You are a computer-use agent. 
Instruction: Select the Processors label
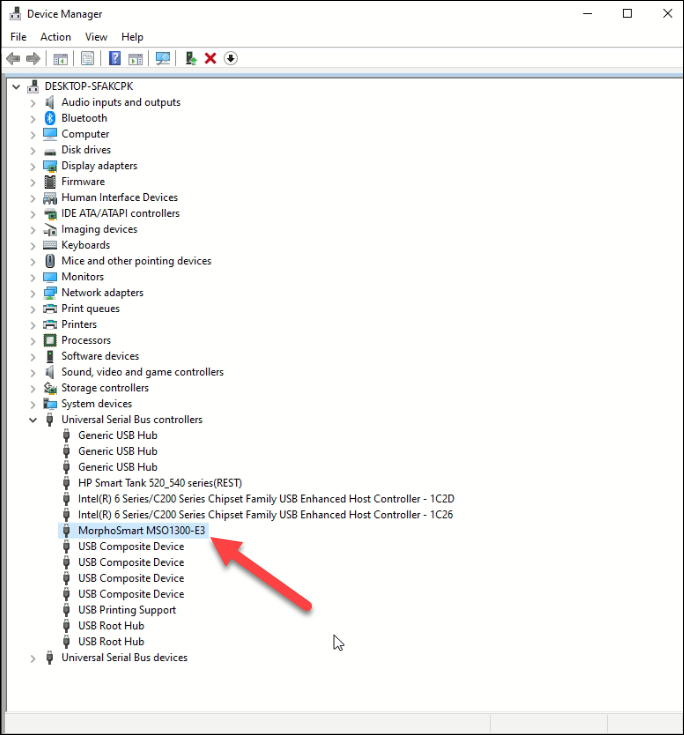[86, 340]
